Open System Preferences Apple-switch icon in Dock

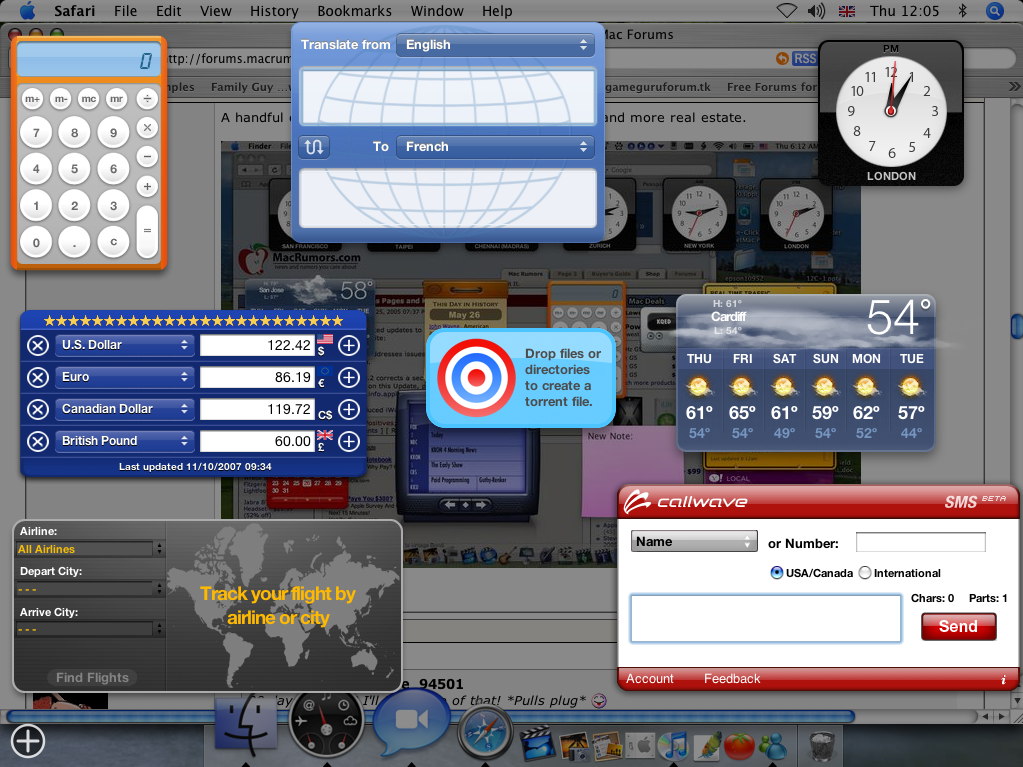coord(639,745)
